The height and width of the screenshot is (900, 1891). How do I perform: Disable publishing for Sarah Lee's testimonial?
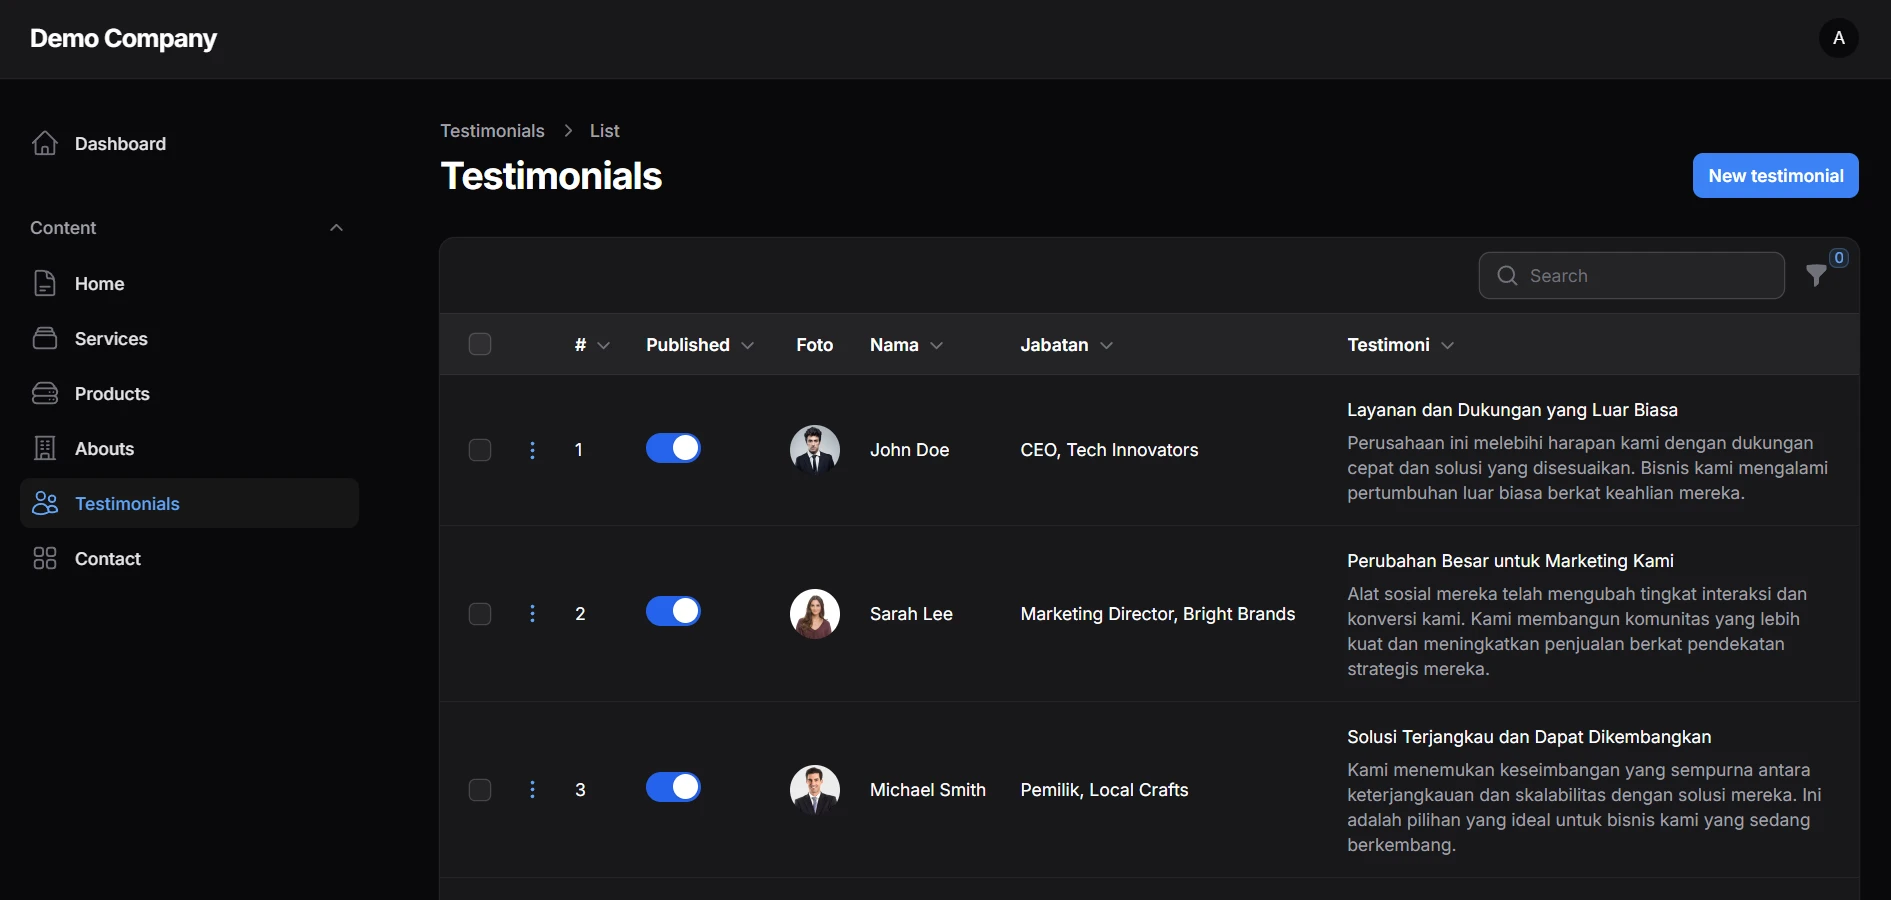pos(674,612)
